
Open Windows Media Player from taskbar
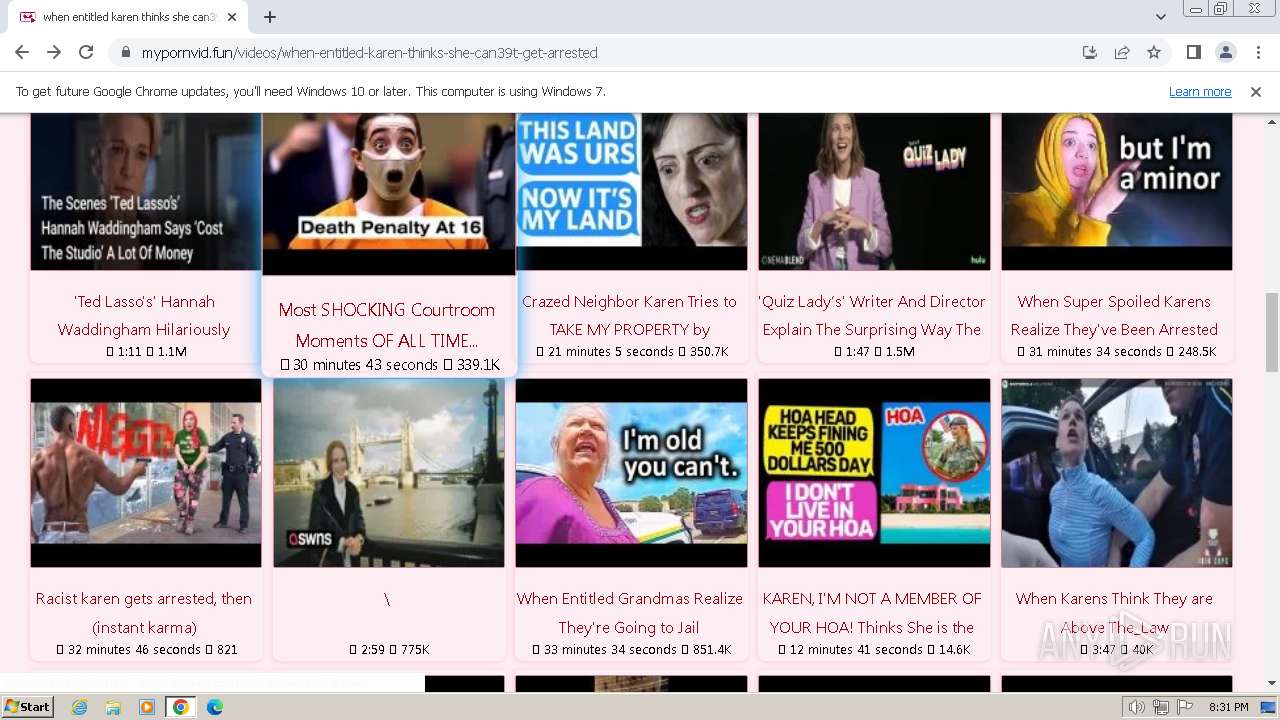click(147, 707)
